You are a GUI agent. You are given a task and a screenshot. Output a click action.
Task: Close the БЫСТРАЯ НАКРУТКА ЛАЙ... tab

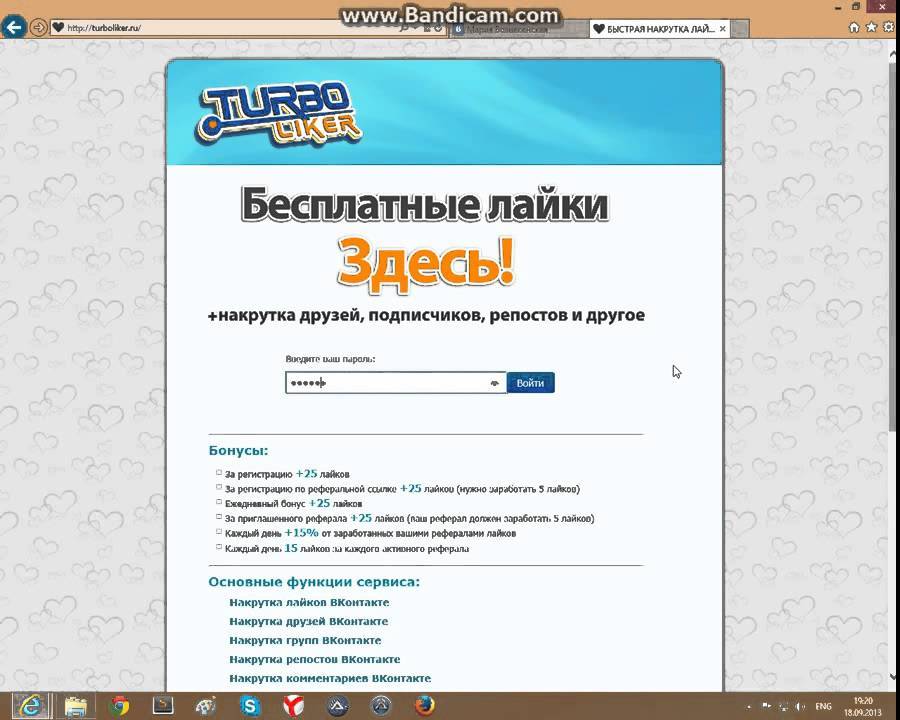(723, 29)
